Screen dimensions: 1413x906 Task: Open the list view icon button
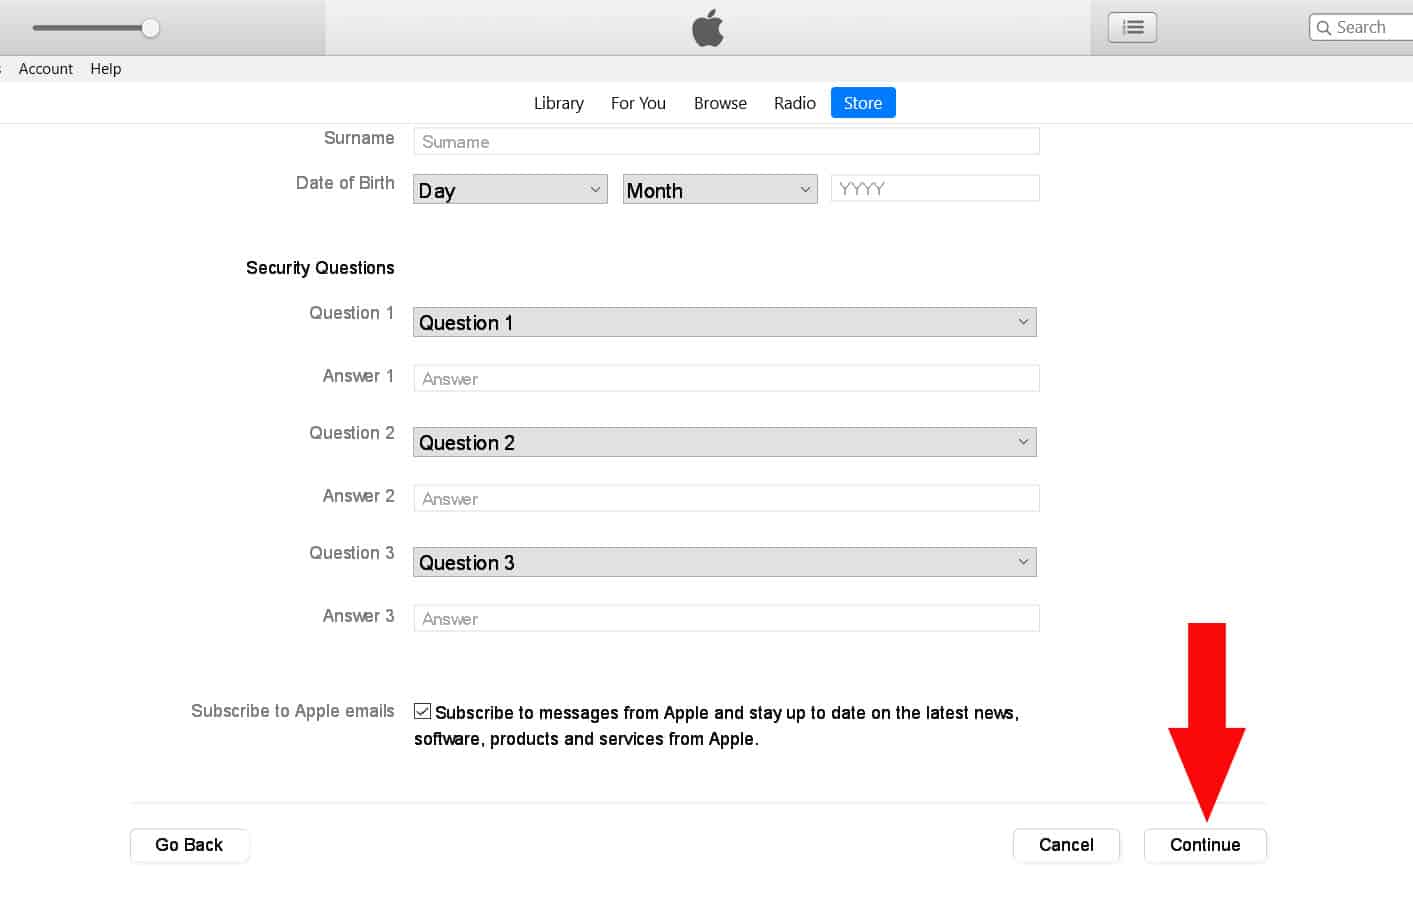[1132, 28]
